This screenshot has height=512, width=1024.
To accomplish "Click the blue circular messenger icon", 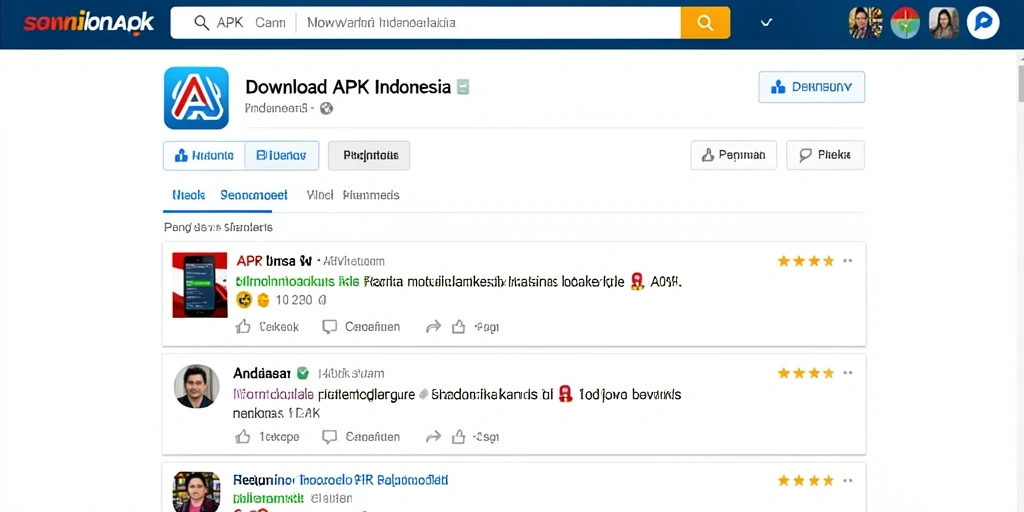I will tap(983, 23).
